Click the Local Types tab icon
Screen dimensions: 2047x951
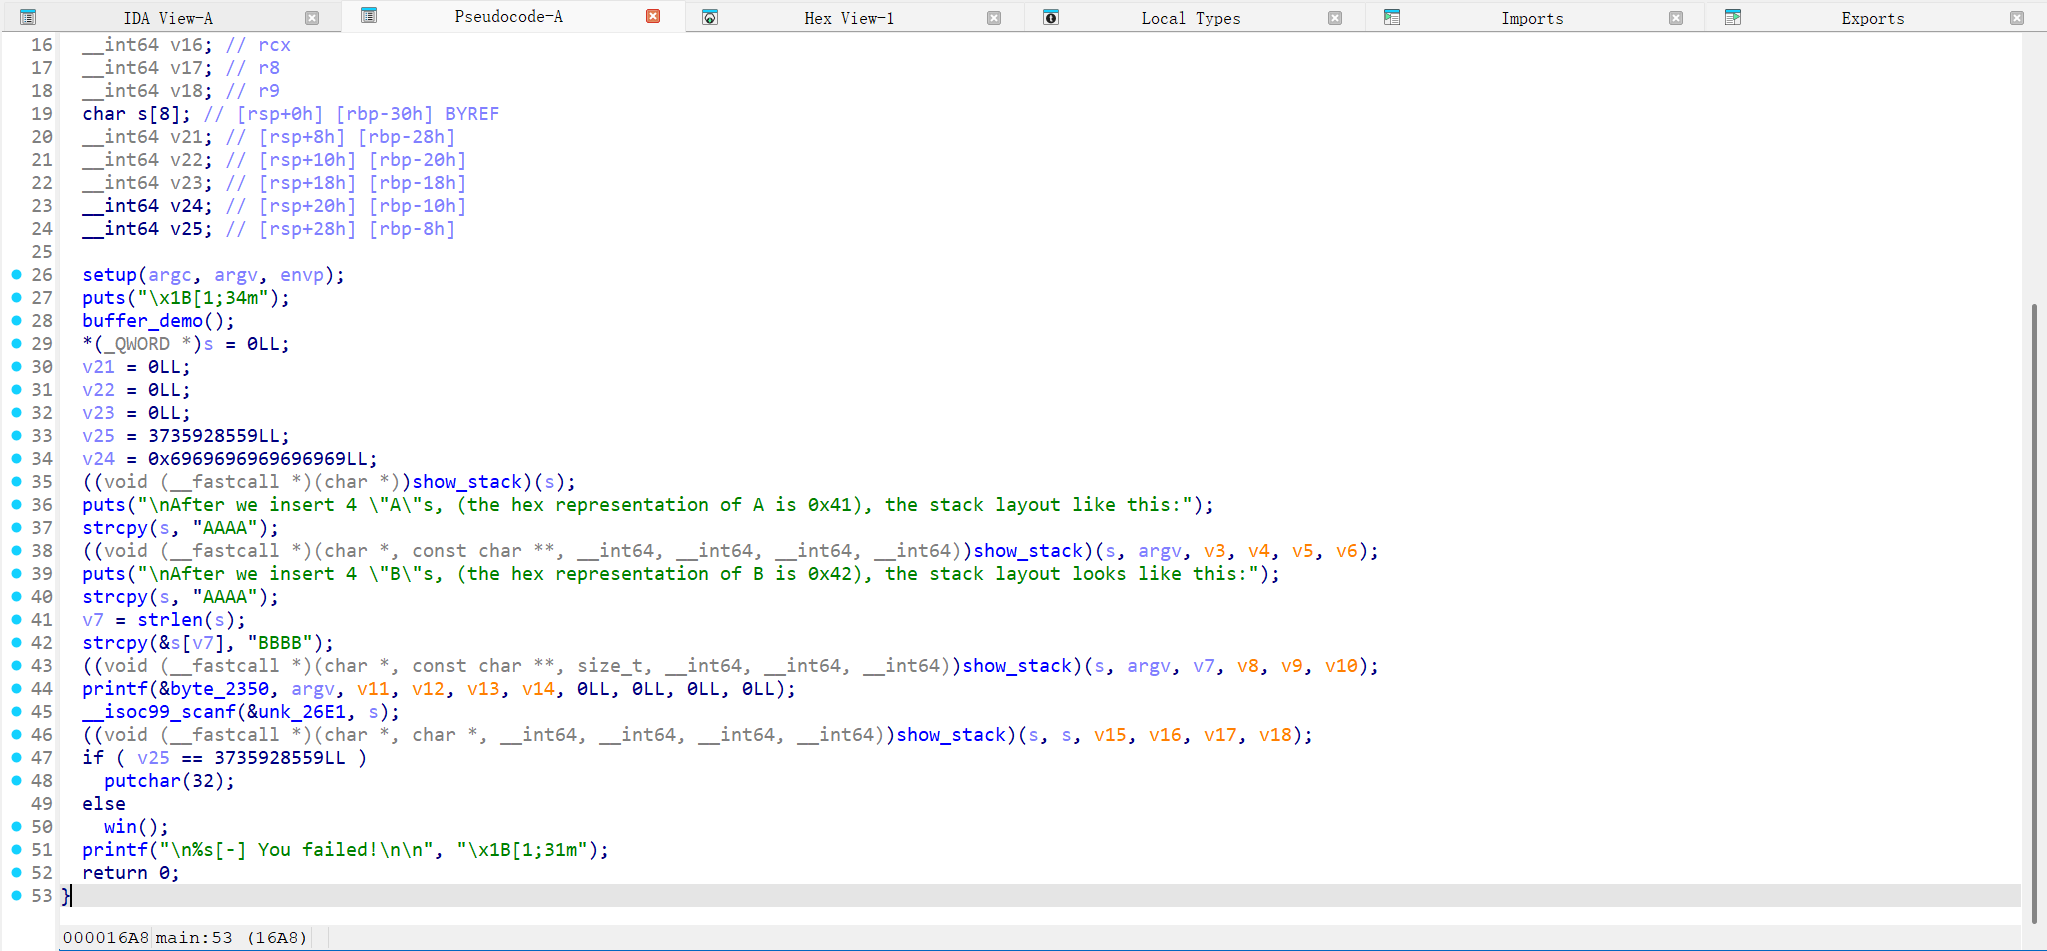1051,17
